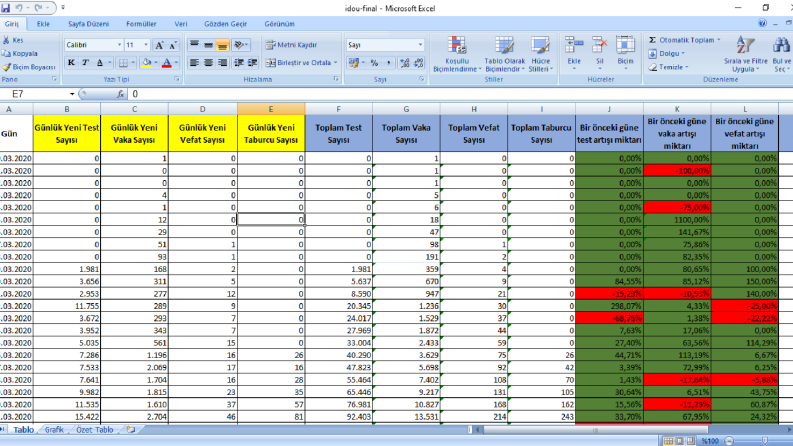Open Sayı number format dropdown
The height and width of the screenshot is (446, 793).
pos(420,45)
